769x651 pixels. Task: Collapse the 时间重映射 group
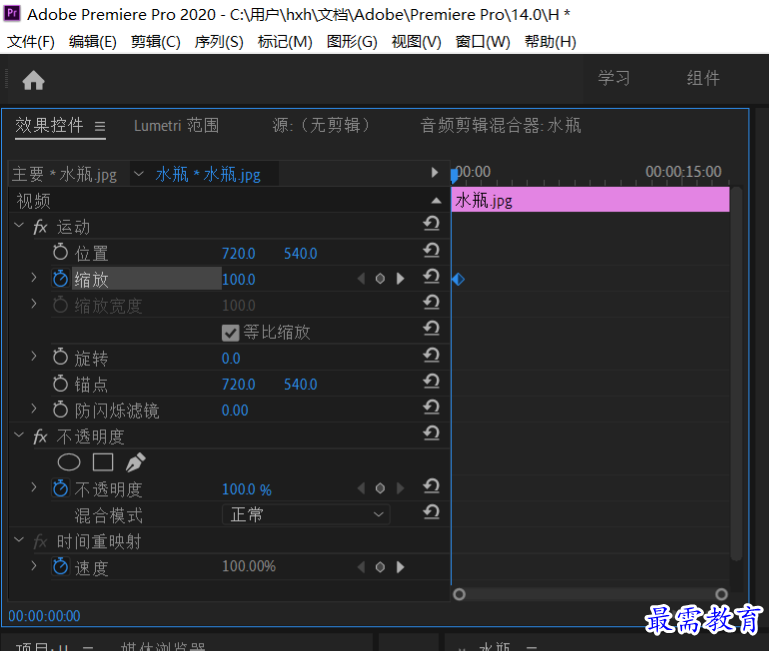point(19,540)
